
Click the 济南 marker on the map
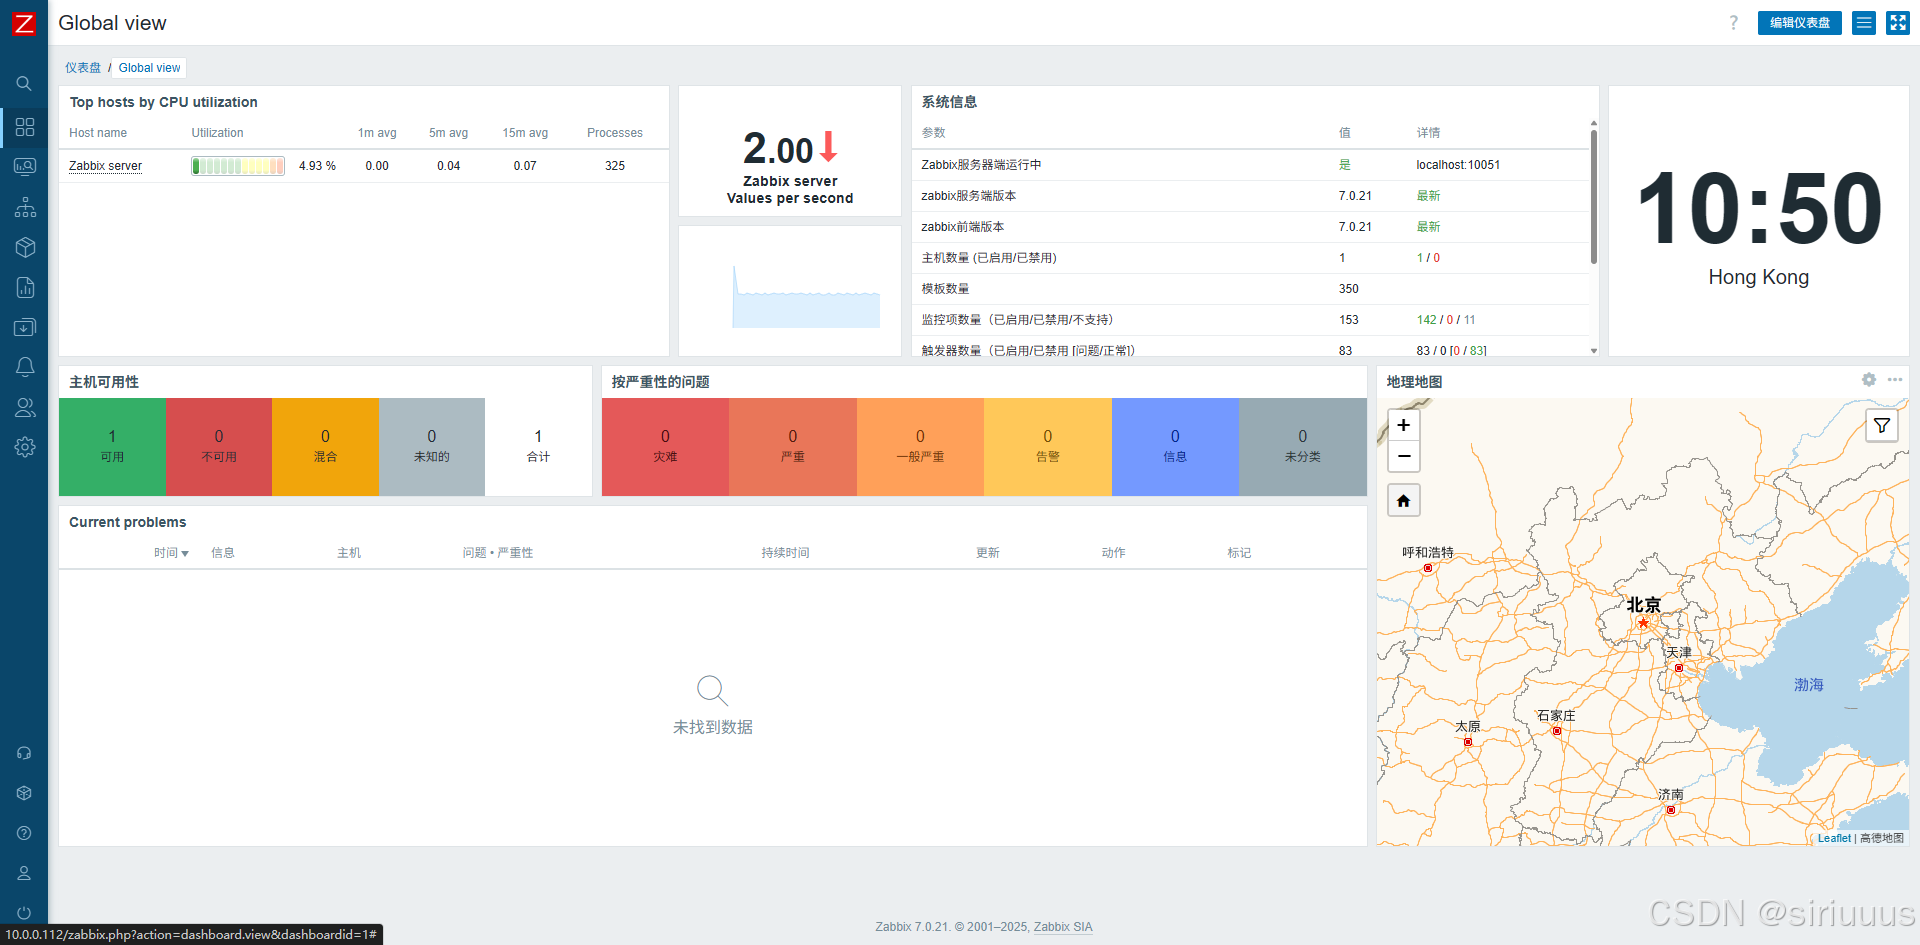tap(1671, 810)
